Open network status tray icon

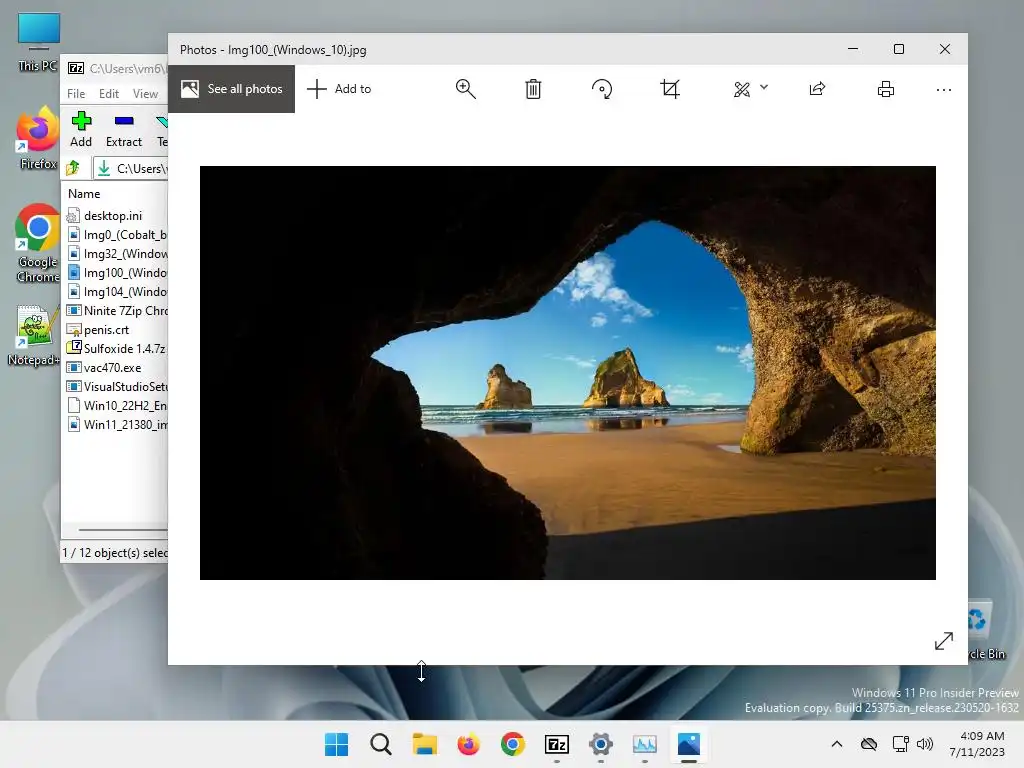[x=901, y=744]
